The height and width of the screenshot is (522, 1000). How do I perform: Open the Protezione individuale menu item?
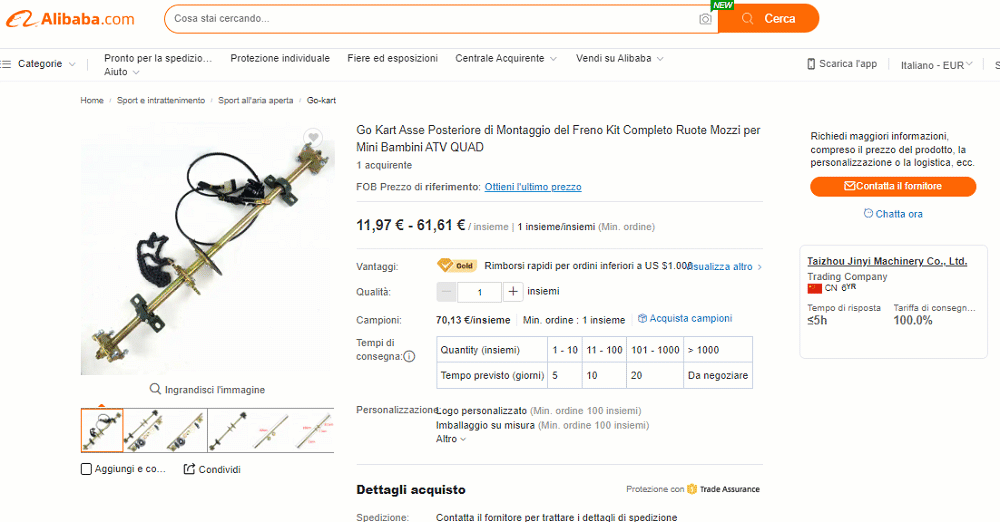280,58
